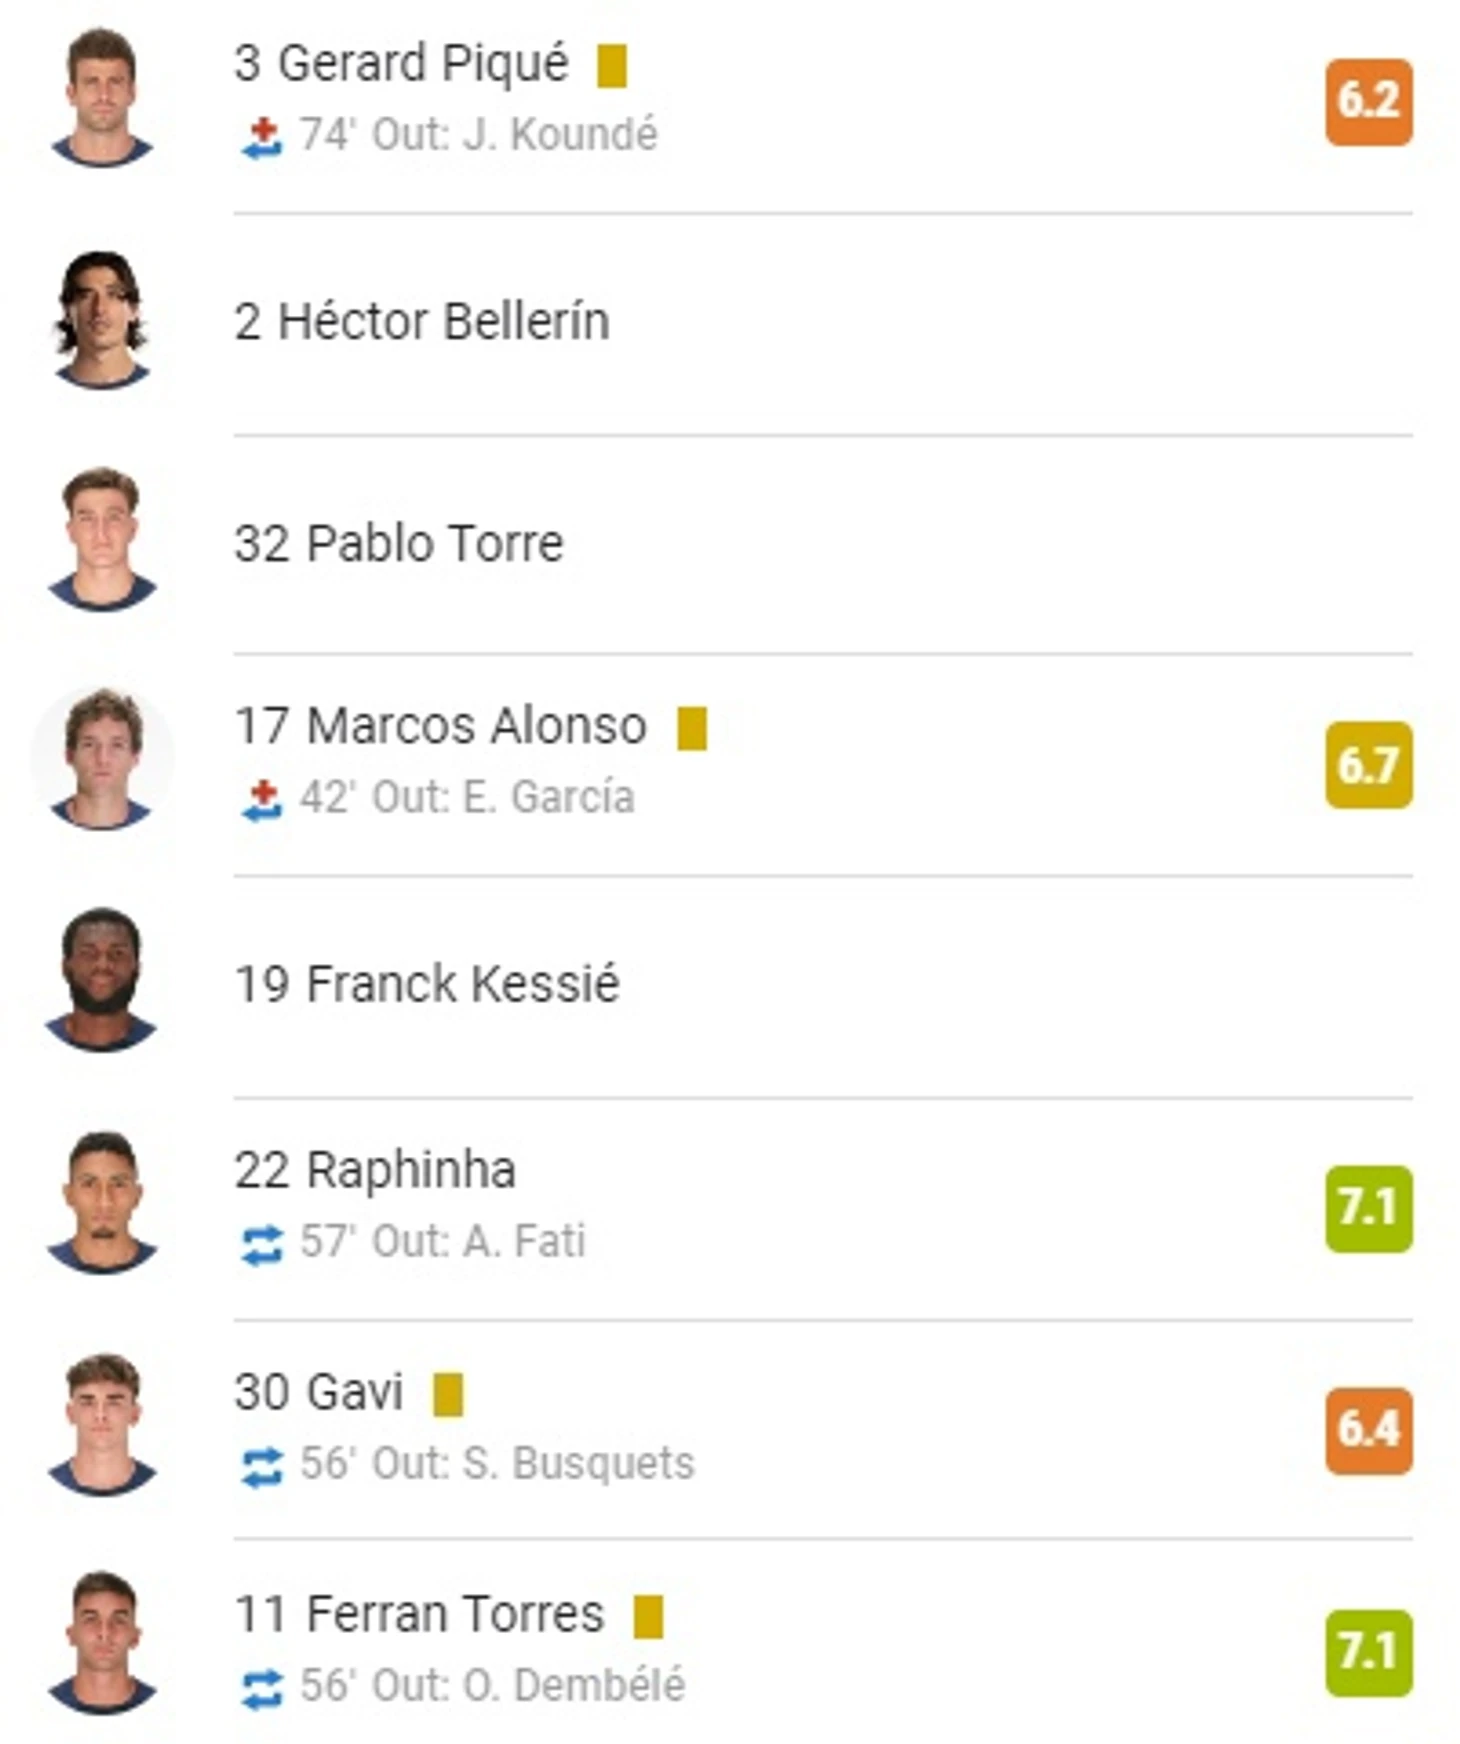1460x1744 pixels.
Task: Click Raphinha's player photo
Action: tap(102, 1202)
